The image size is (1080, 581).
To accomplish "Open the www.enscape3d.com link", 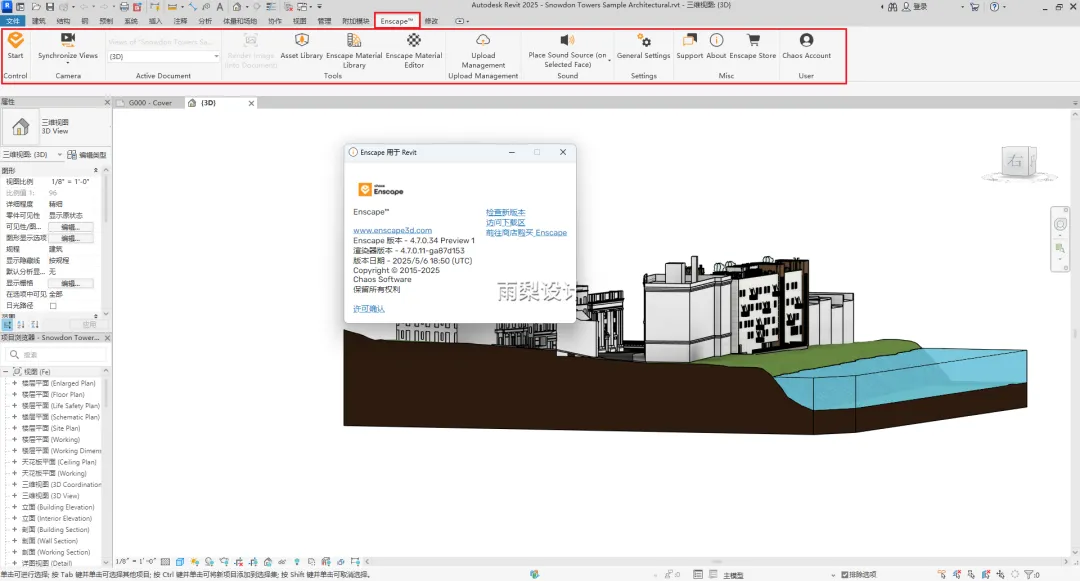I will point(393,231).
